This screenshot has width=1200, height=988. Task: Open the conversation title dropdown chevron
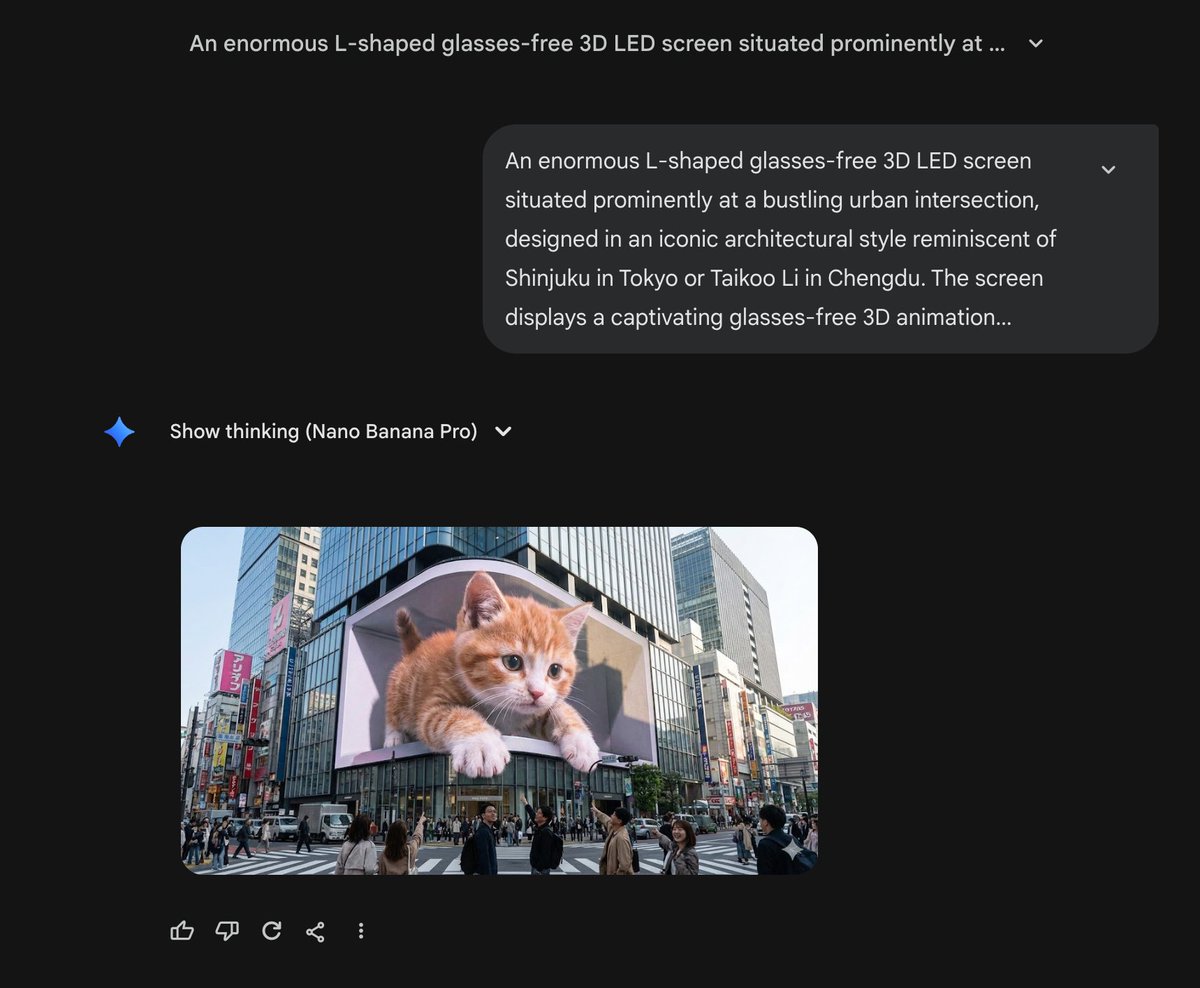(1036, 43)
